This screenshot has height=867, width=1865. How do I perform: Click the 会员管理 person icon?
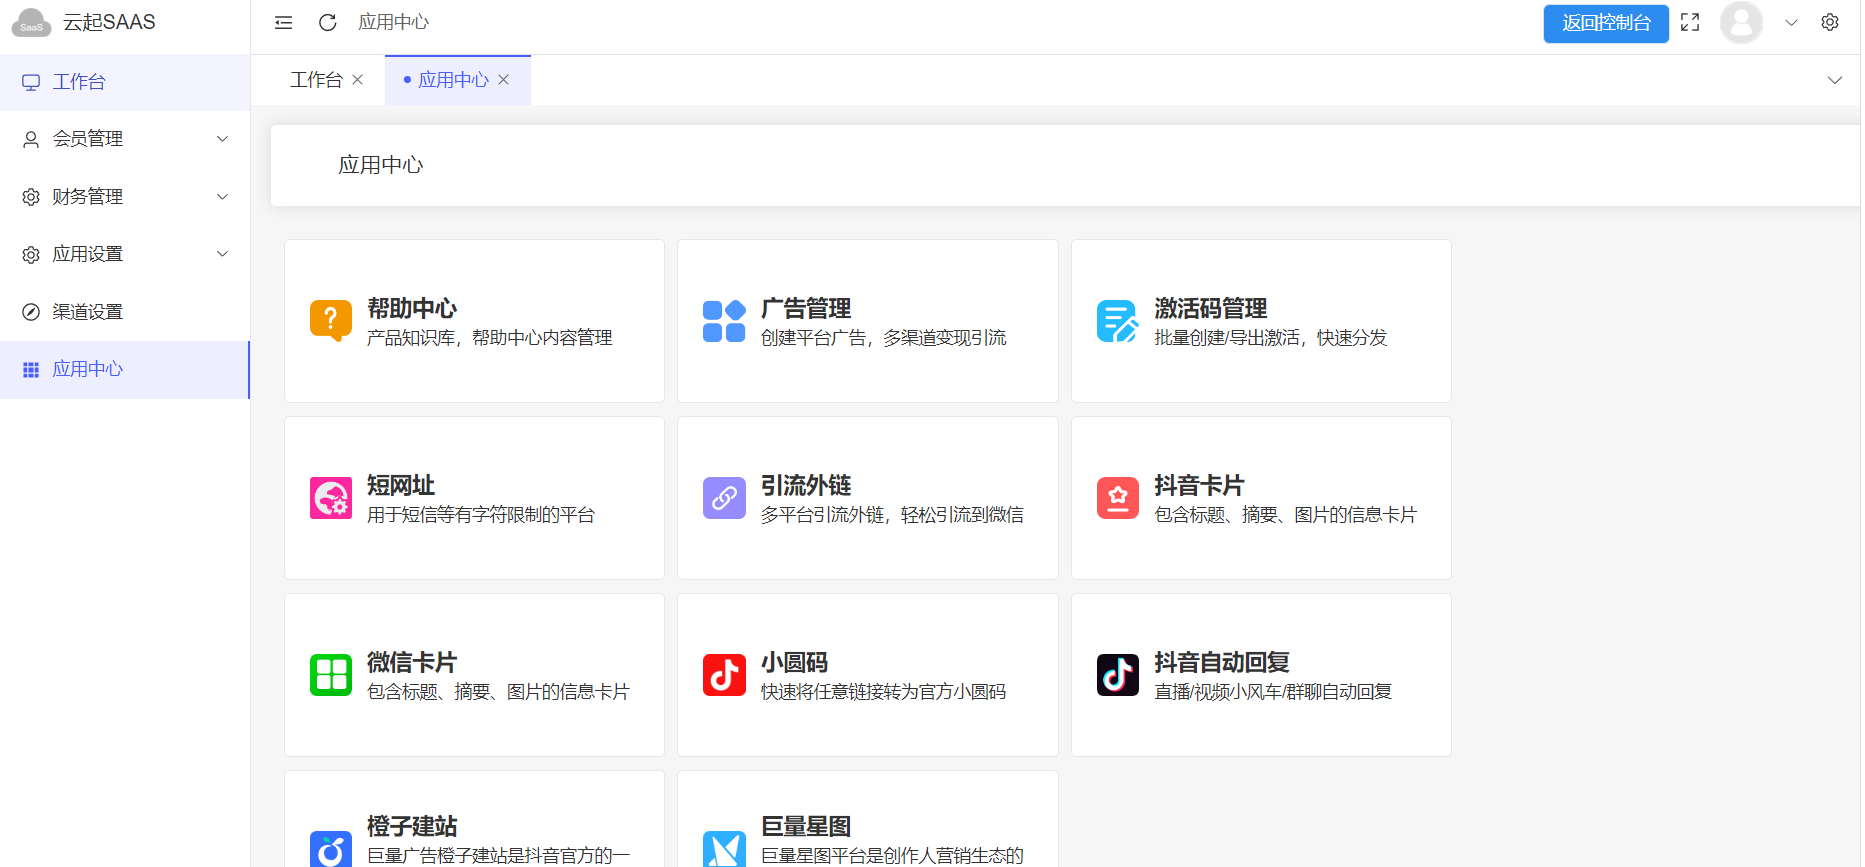click(31, 139)
